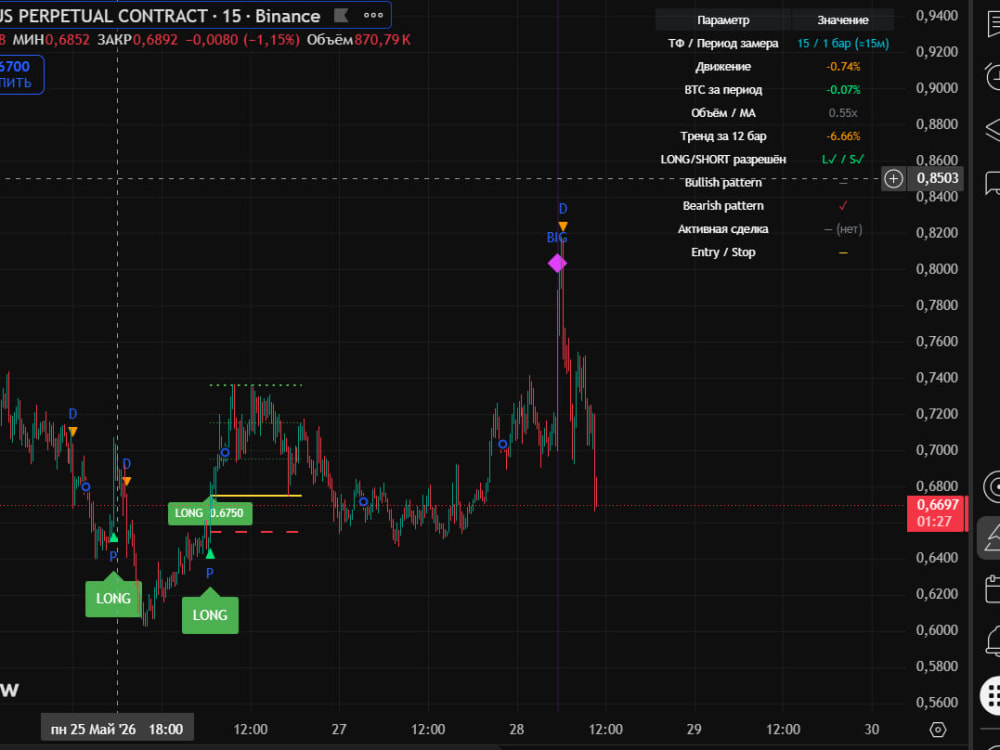Click the Движение -0.74% value

(x=842, y=66)
